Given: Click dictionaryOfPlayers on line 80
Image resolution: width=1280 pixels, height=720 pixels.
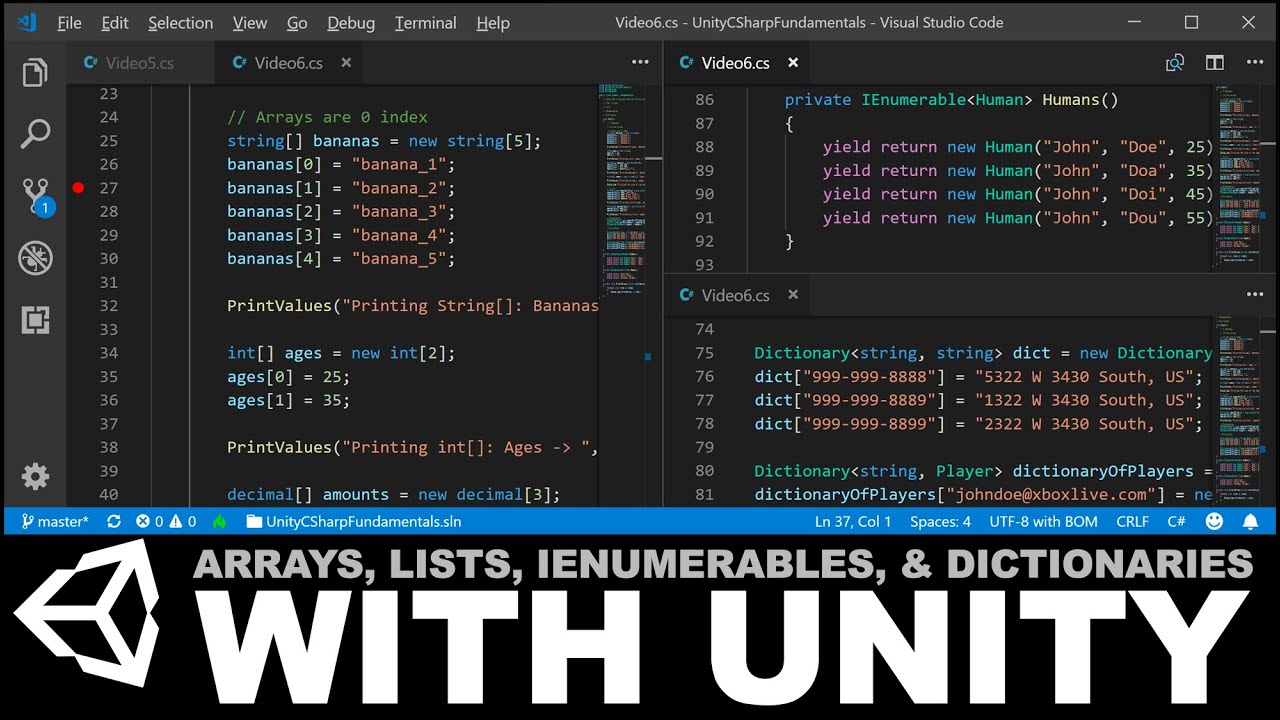Looking at the screenshot, I should point(1103,471).
